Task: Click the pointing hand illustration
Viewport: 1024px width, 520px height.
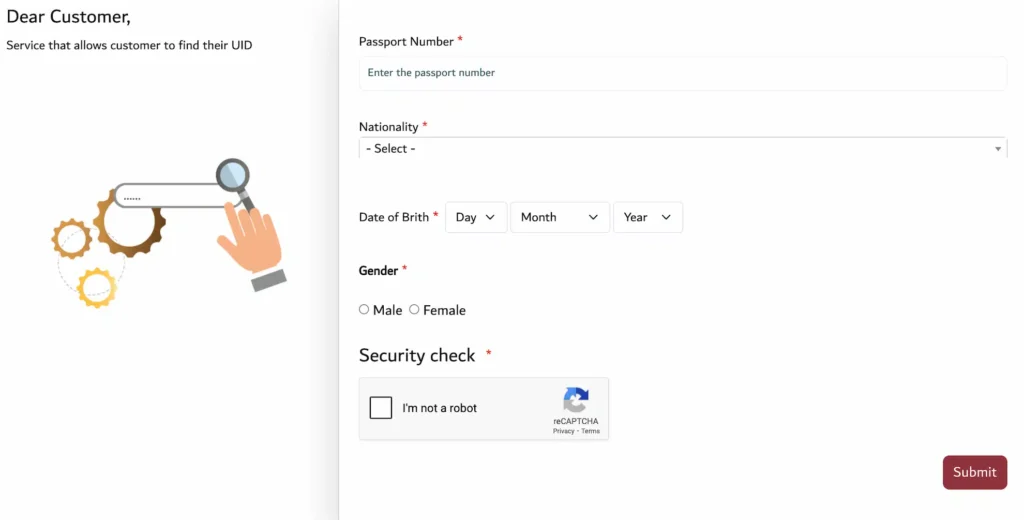Action: (249, 240)
